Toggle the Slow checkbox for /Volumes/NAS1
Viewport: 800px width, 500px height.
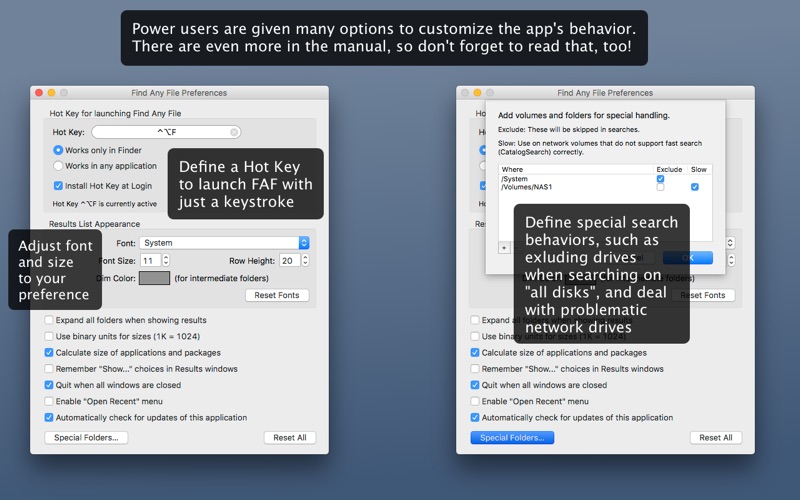click(695, 187)
